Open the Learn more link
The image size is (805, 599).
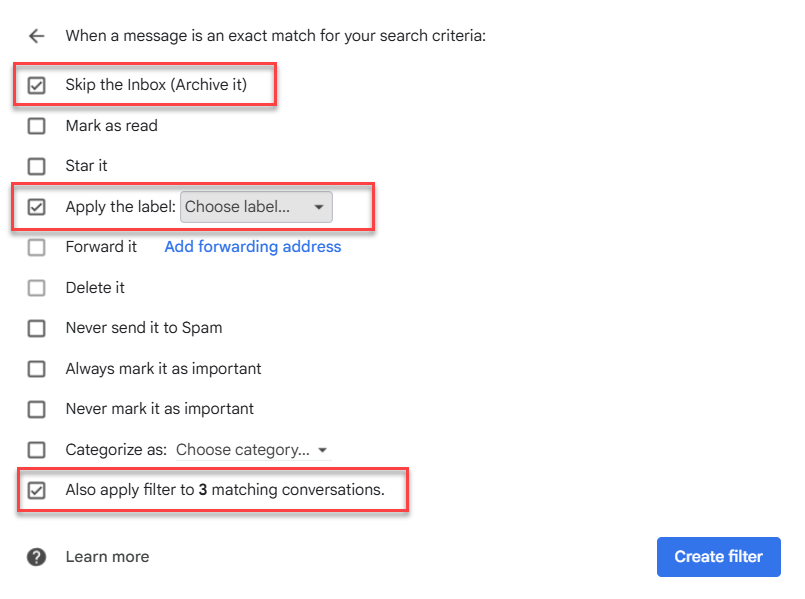point(107,557)
